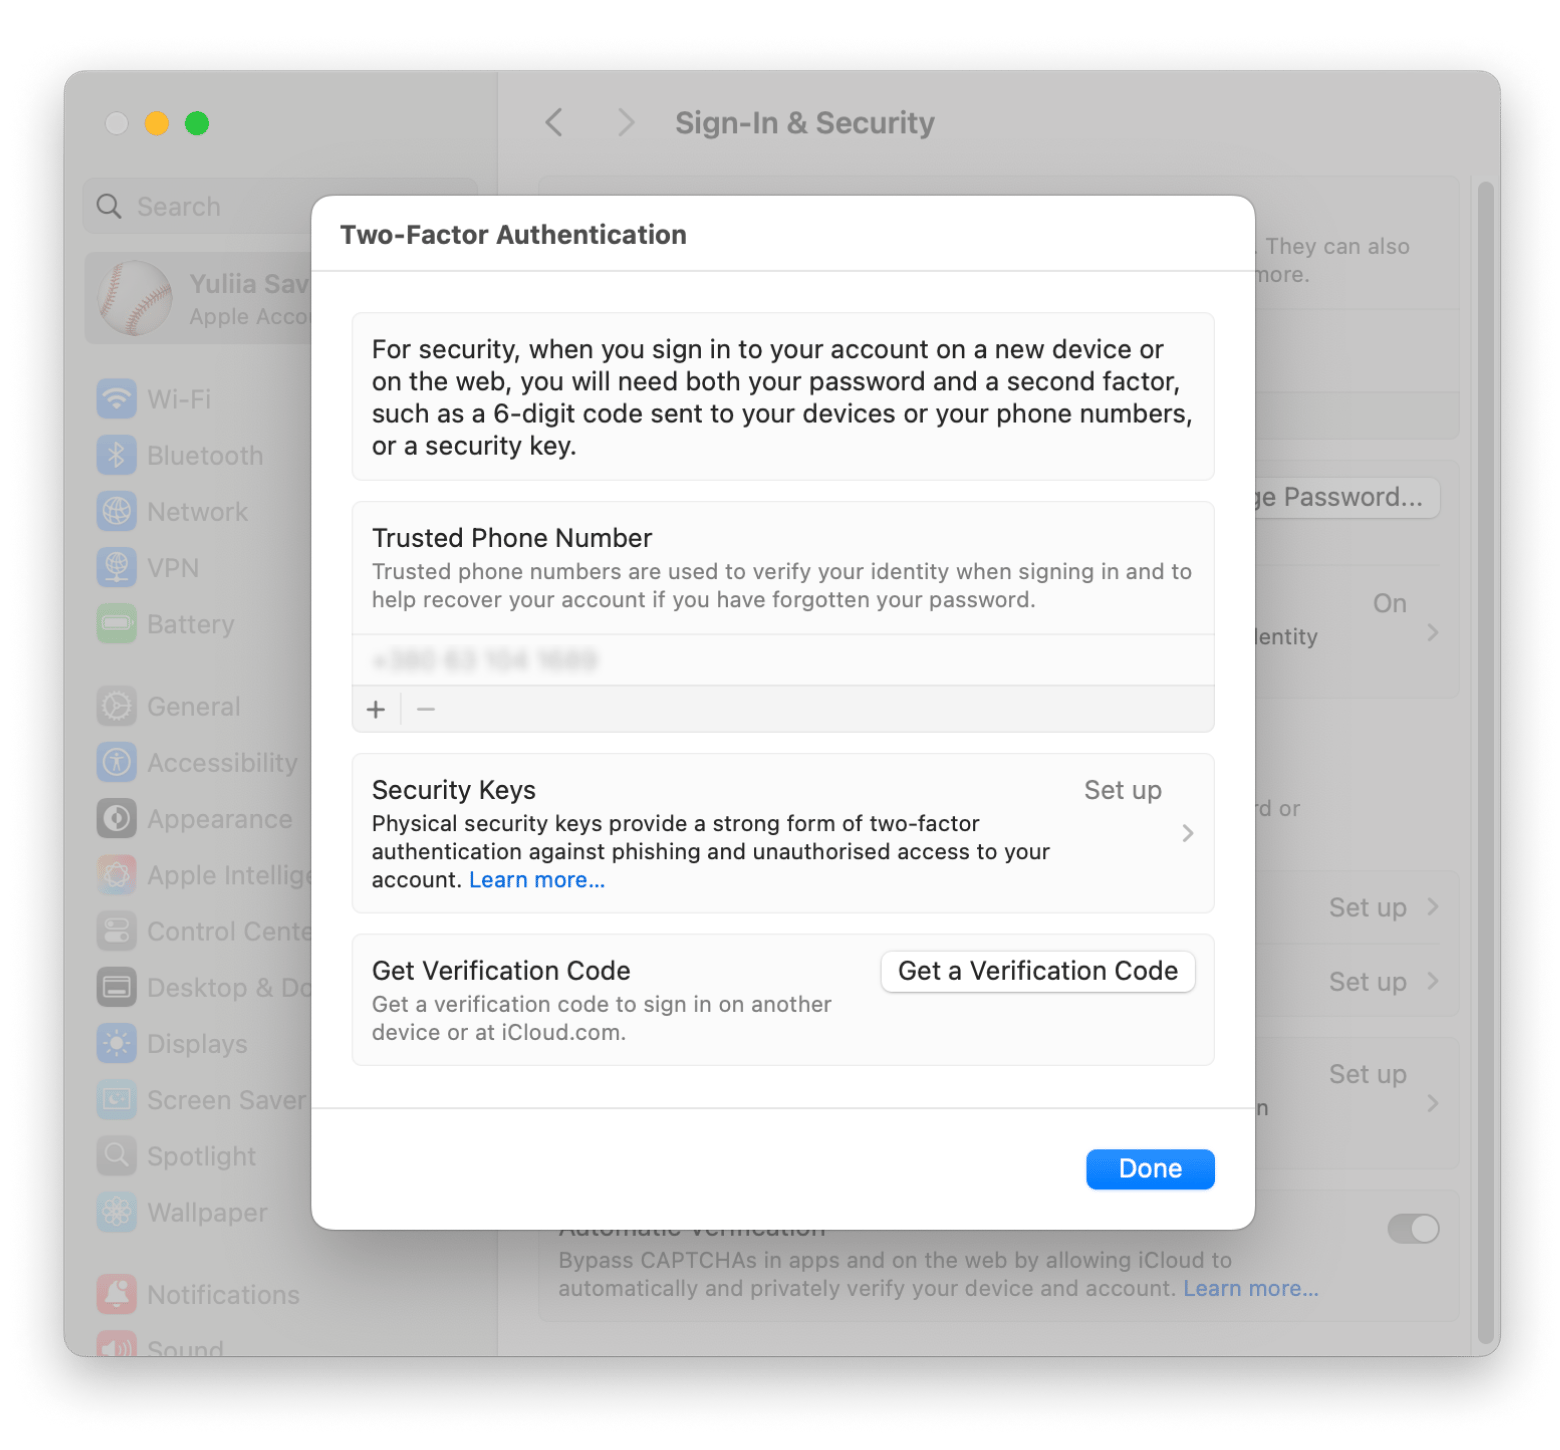Select the blurred trusted phone number row

pos(782,660)
